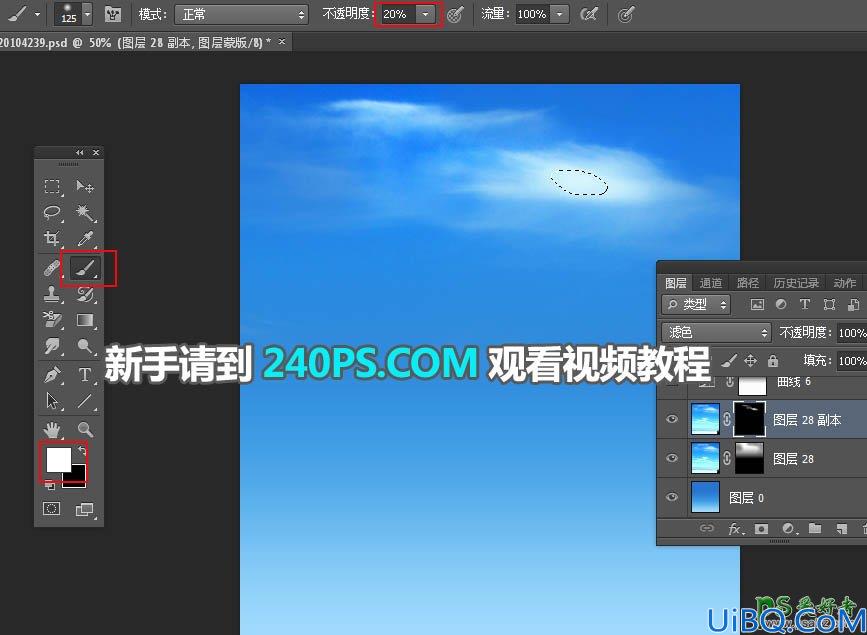Lock layer position icon
867x635 pixels.
(x=750, y=361)
